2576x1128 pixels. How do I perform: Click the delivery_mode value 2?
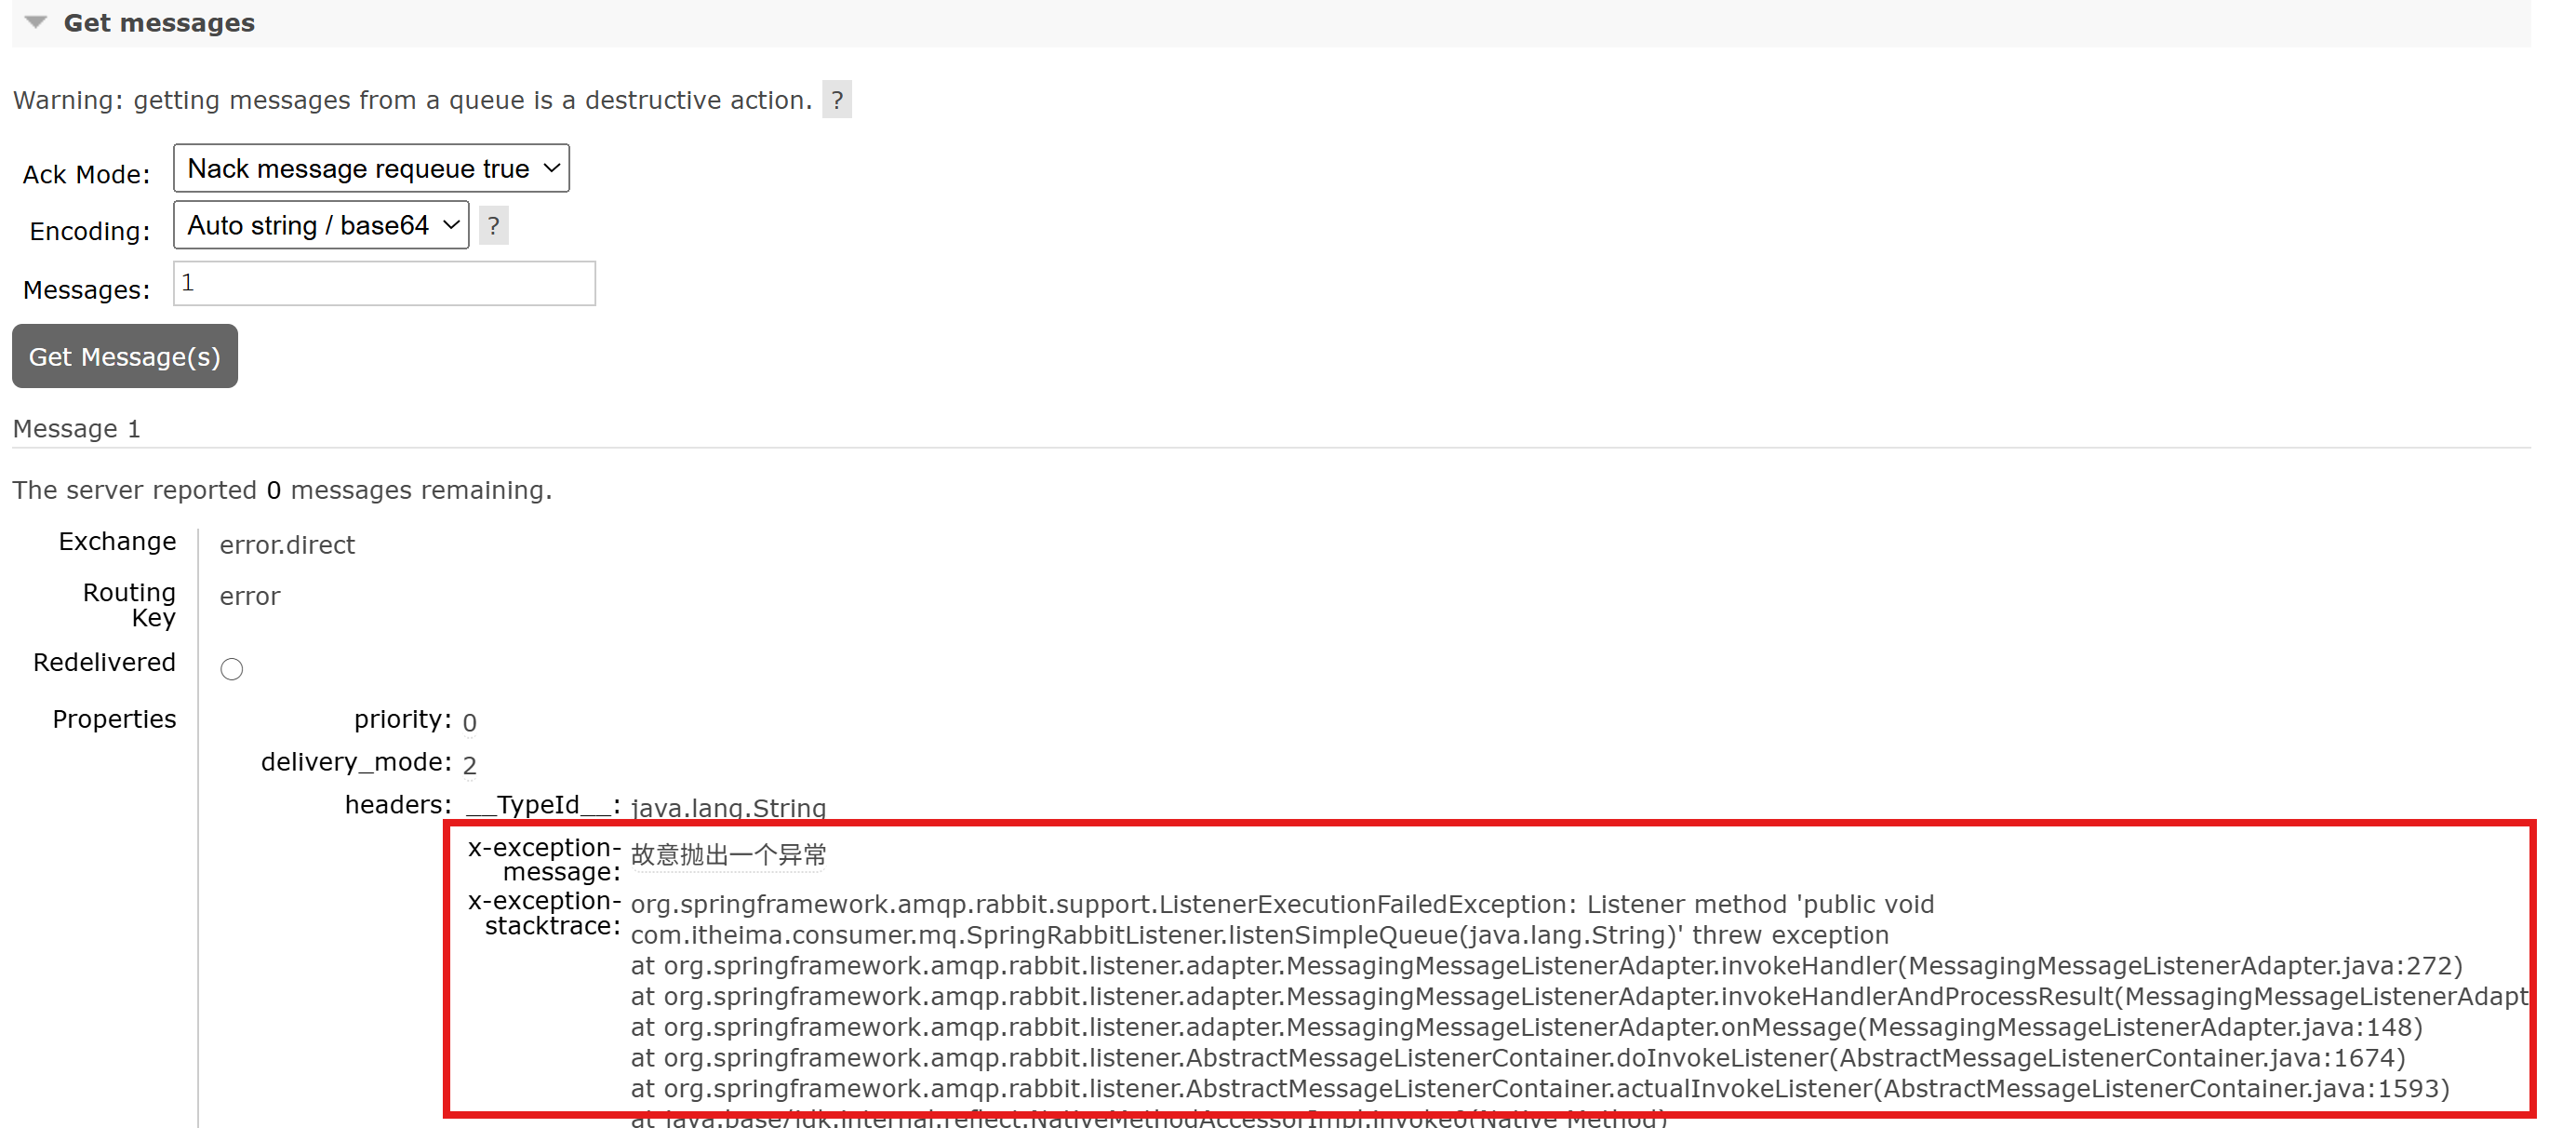point(469,765)
